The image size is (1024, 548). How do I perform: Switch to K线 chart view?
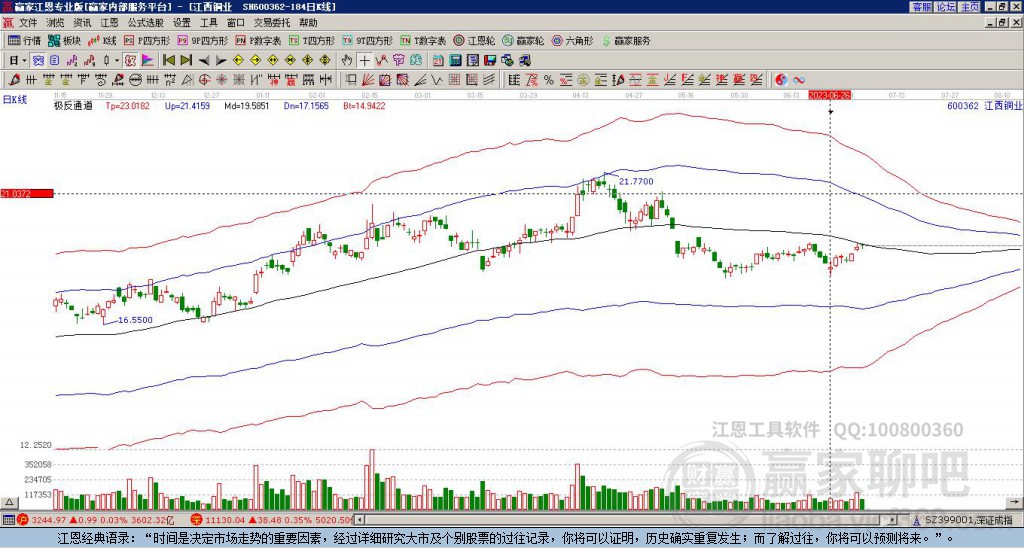point(101,40)
